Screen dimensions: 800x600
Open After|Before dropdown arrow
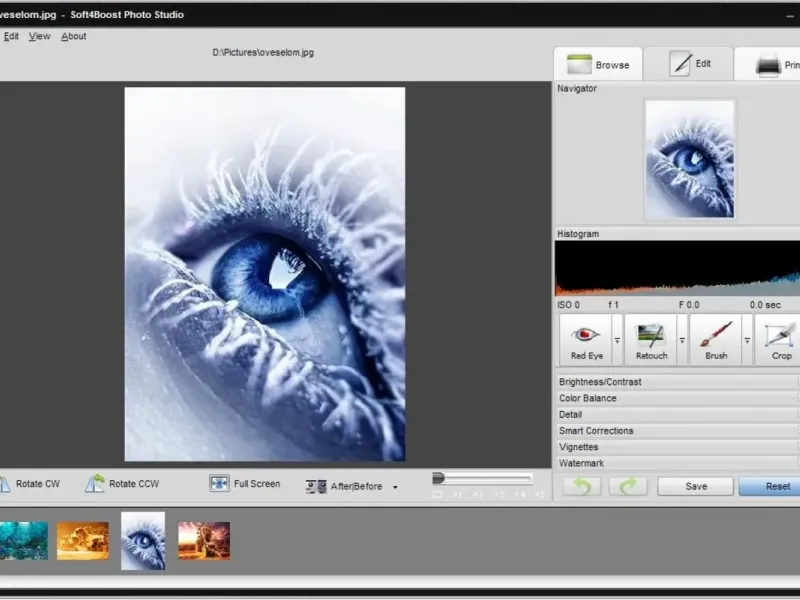tap(395, 487)
